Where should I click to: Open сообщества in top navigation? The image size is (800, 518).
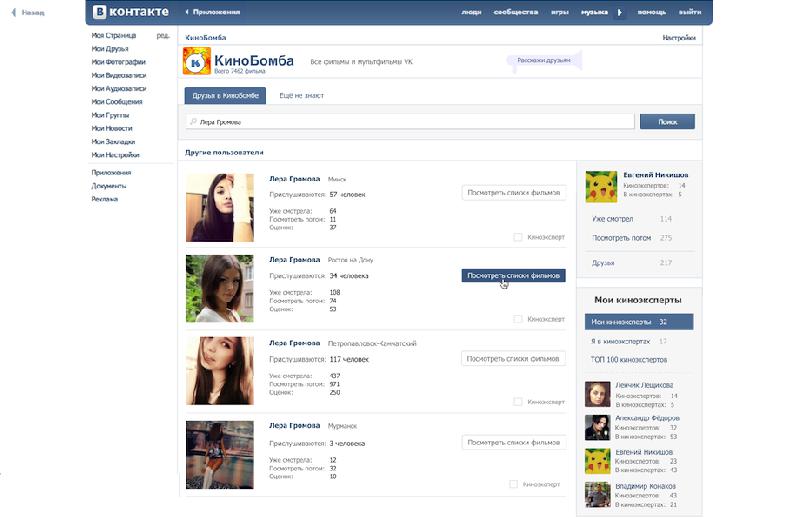tap(516, 12)
